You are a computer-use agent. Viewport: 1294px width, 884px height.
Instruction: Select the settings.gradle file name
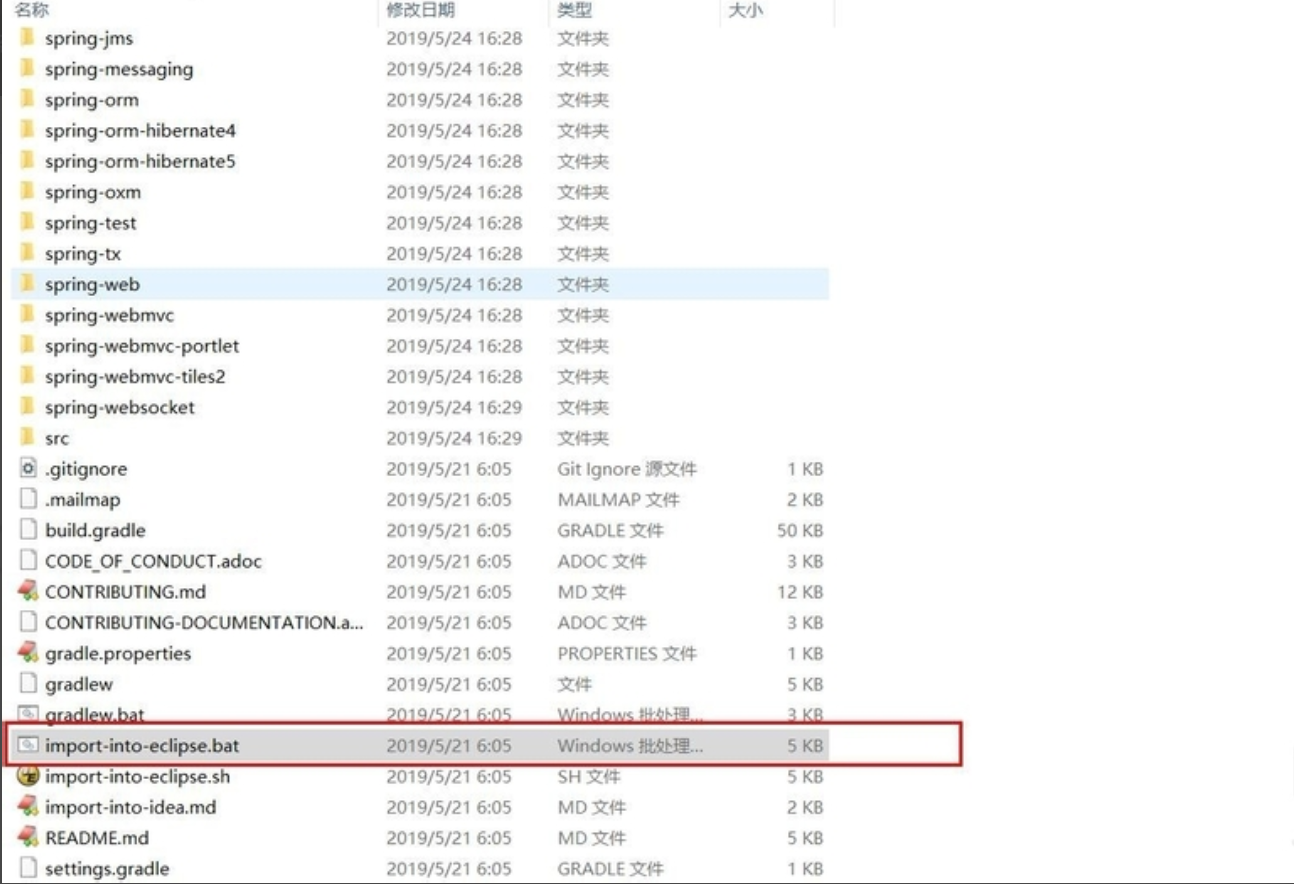coord(107,869)
